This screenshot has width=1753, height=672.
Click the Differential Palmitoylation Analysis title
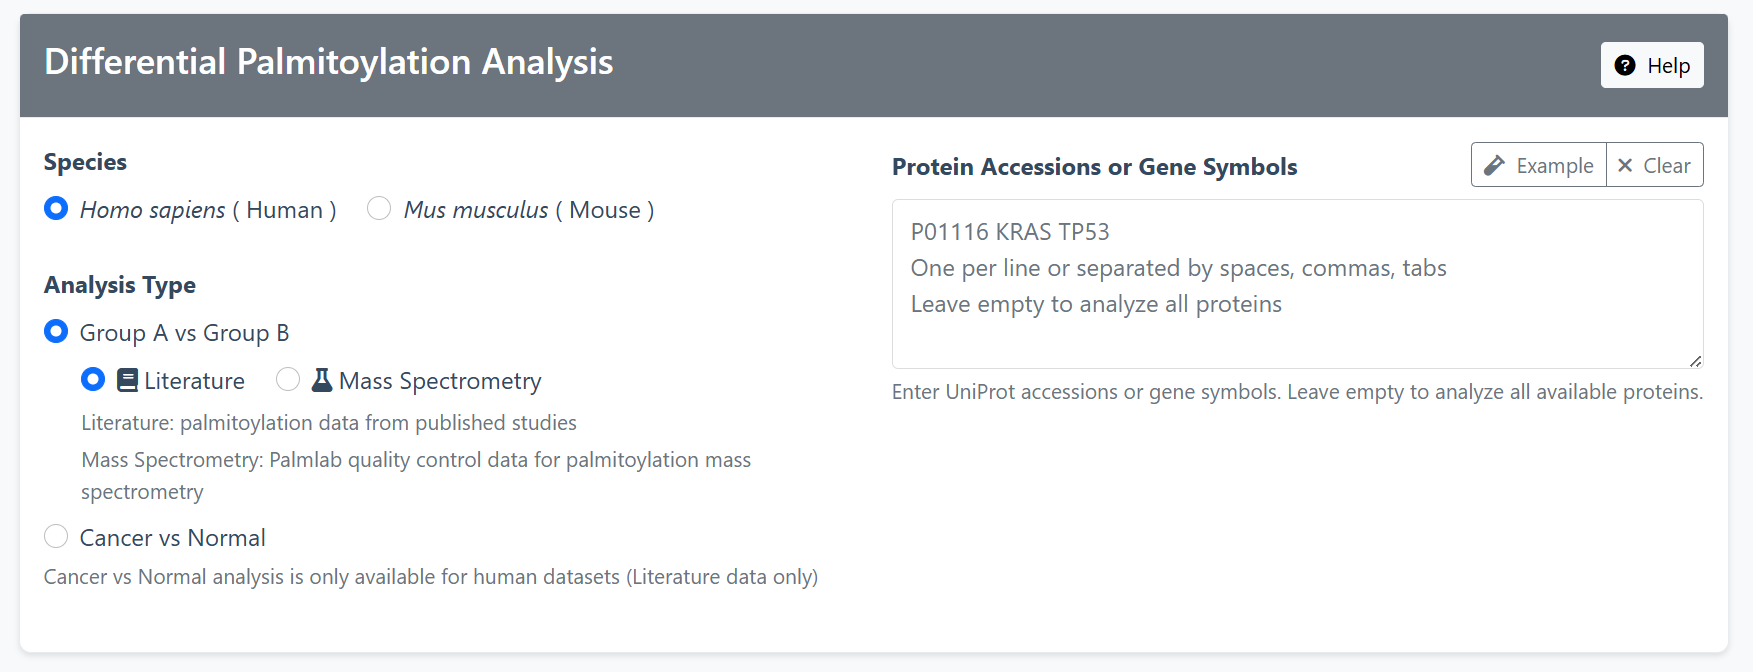(x=329, y=62)
